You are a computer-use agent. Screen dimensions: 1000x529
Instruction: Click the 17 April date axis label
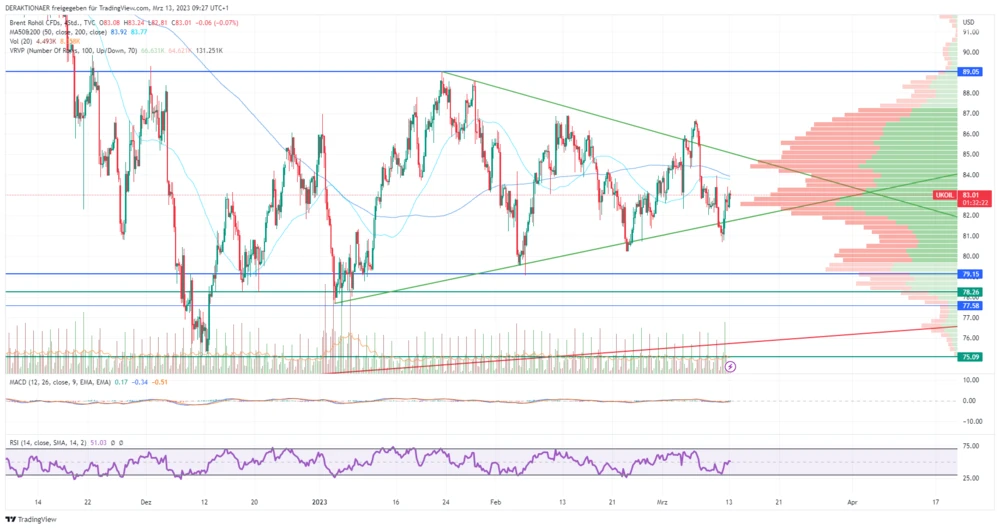point(936,502)
